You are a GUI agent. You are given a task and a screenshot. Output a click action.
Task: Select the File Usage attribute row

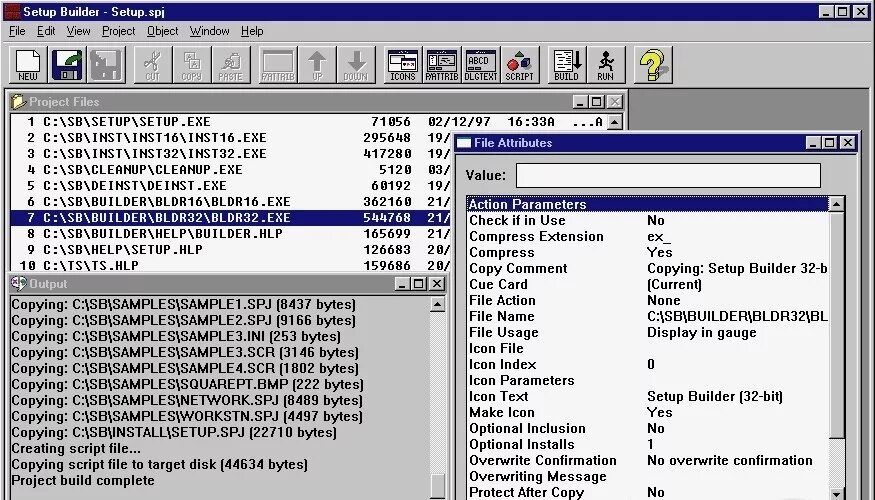click(x=648, y=333)
